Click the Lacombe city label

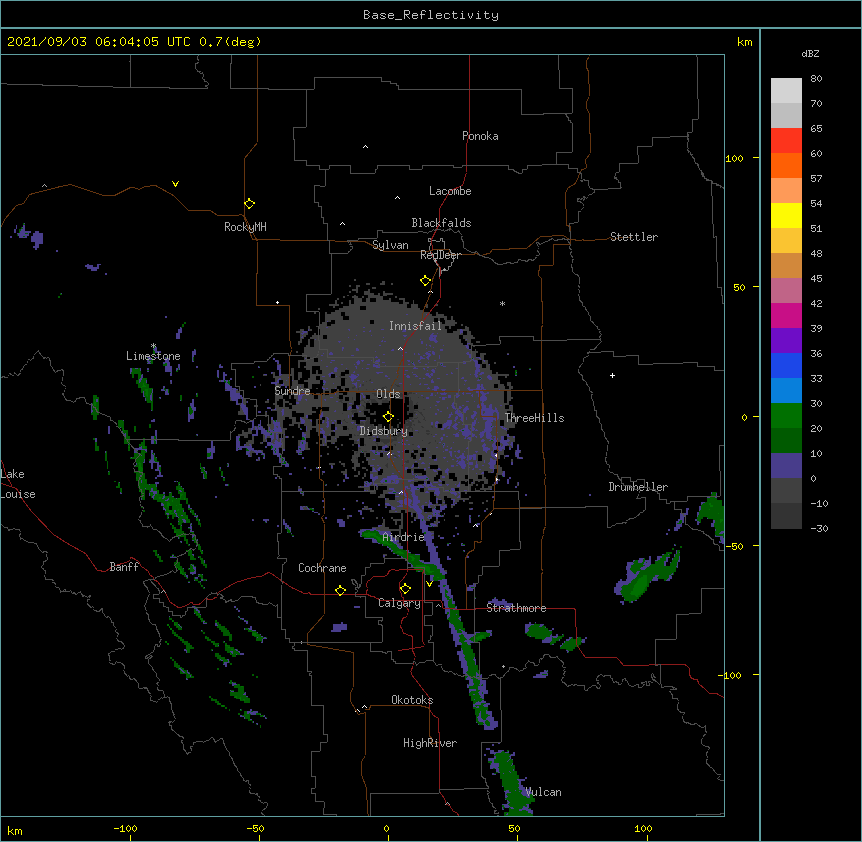point(450,191)
